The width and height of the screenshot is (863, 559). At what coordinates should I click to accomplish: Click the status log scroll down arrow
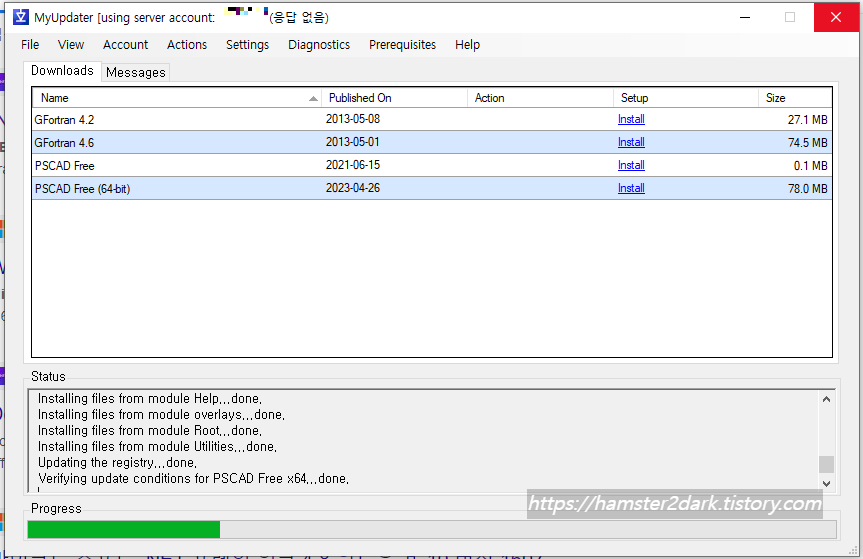coord(826,484)
